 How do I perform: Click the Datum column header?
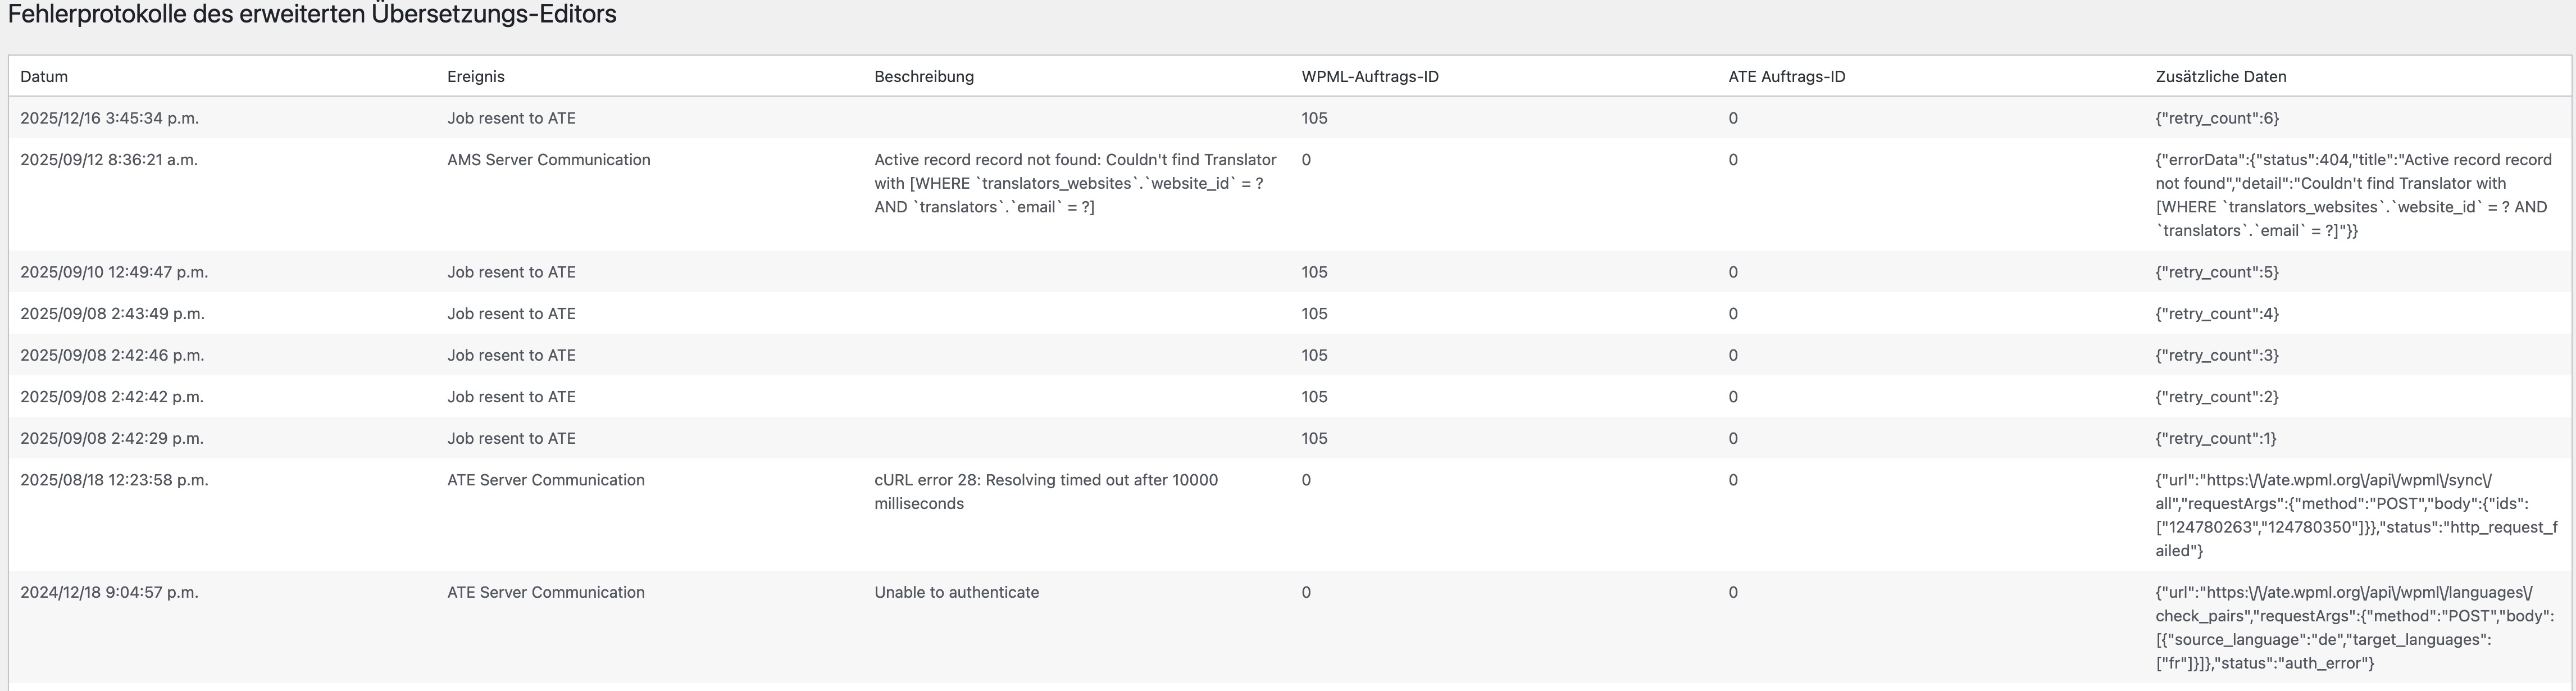click(44, 77)
